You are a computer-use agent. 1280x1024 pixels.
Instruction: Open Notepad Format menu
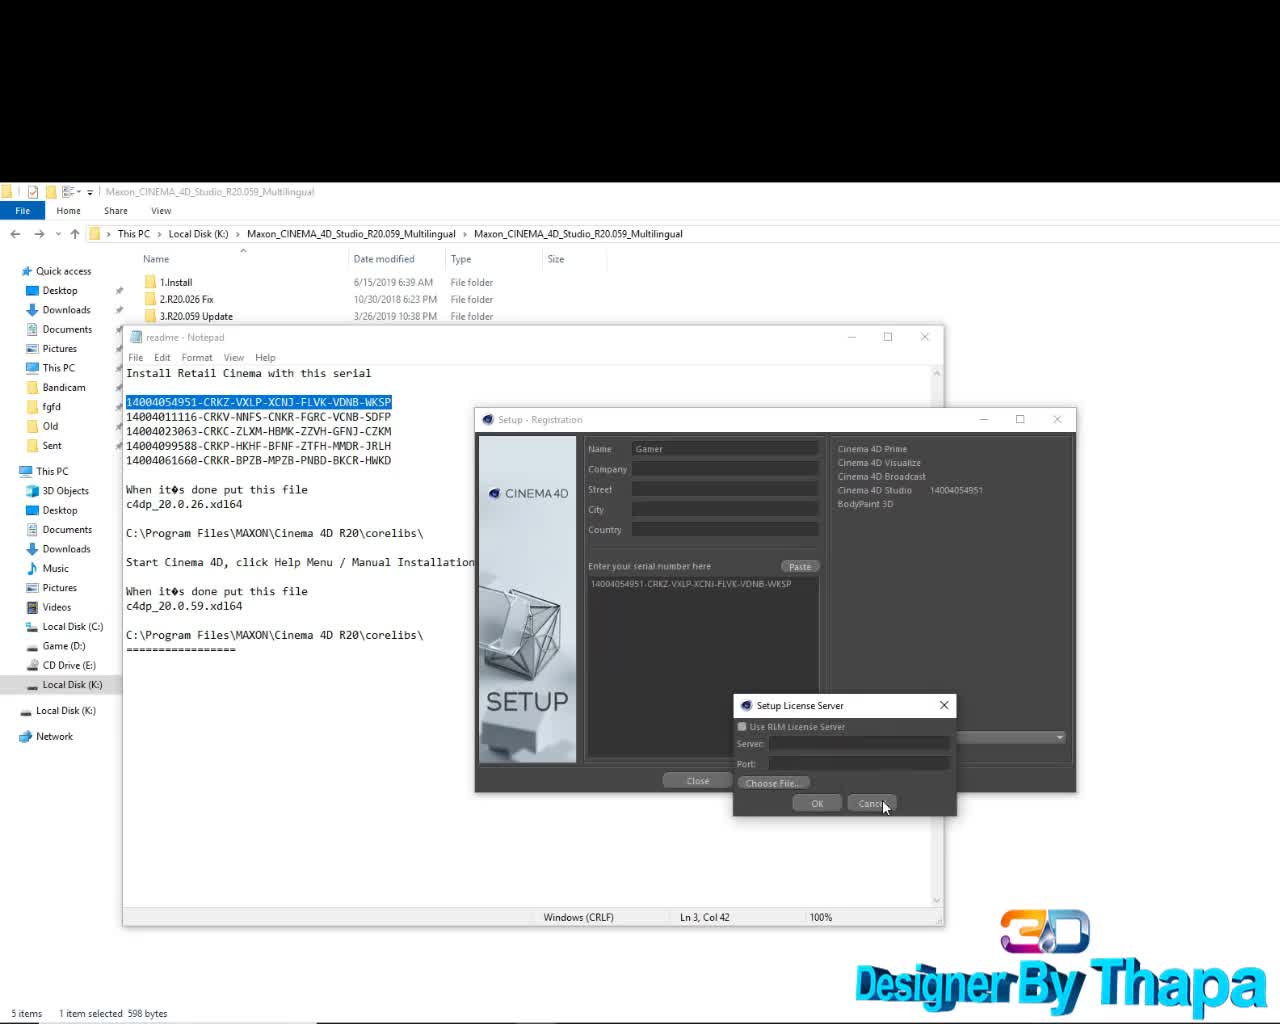pos(197,357)
